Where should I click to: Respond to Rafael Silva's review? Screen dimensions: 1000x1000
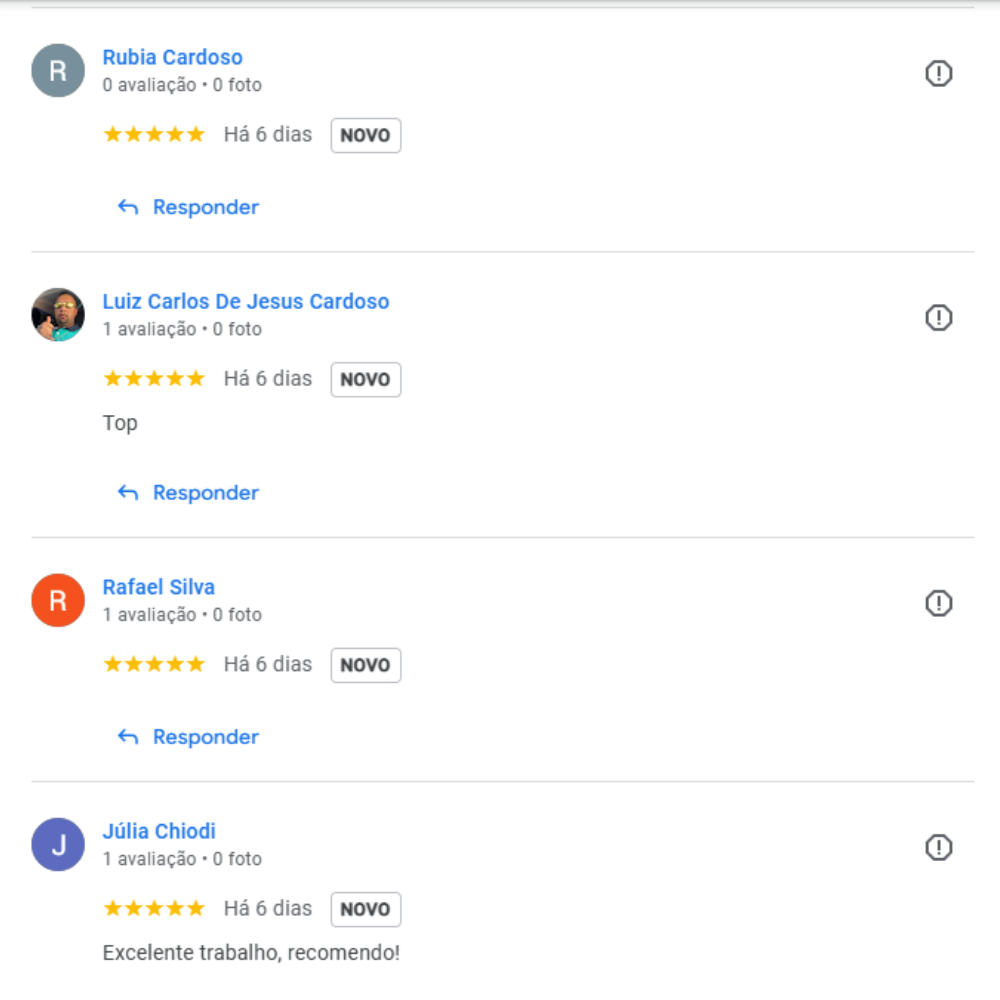coord(188,737)
